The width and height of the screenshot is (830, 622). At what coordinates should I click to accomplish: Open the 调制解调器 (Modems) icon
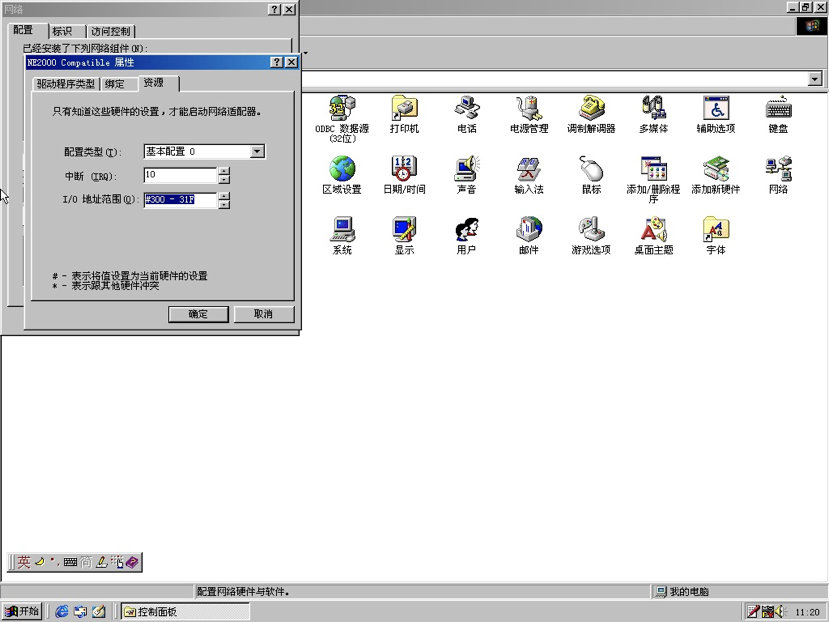pyautogui.click(x=590, y=110)
